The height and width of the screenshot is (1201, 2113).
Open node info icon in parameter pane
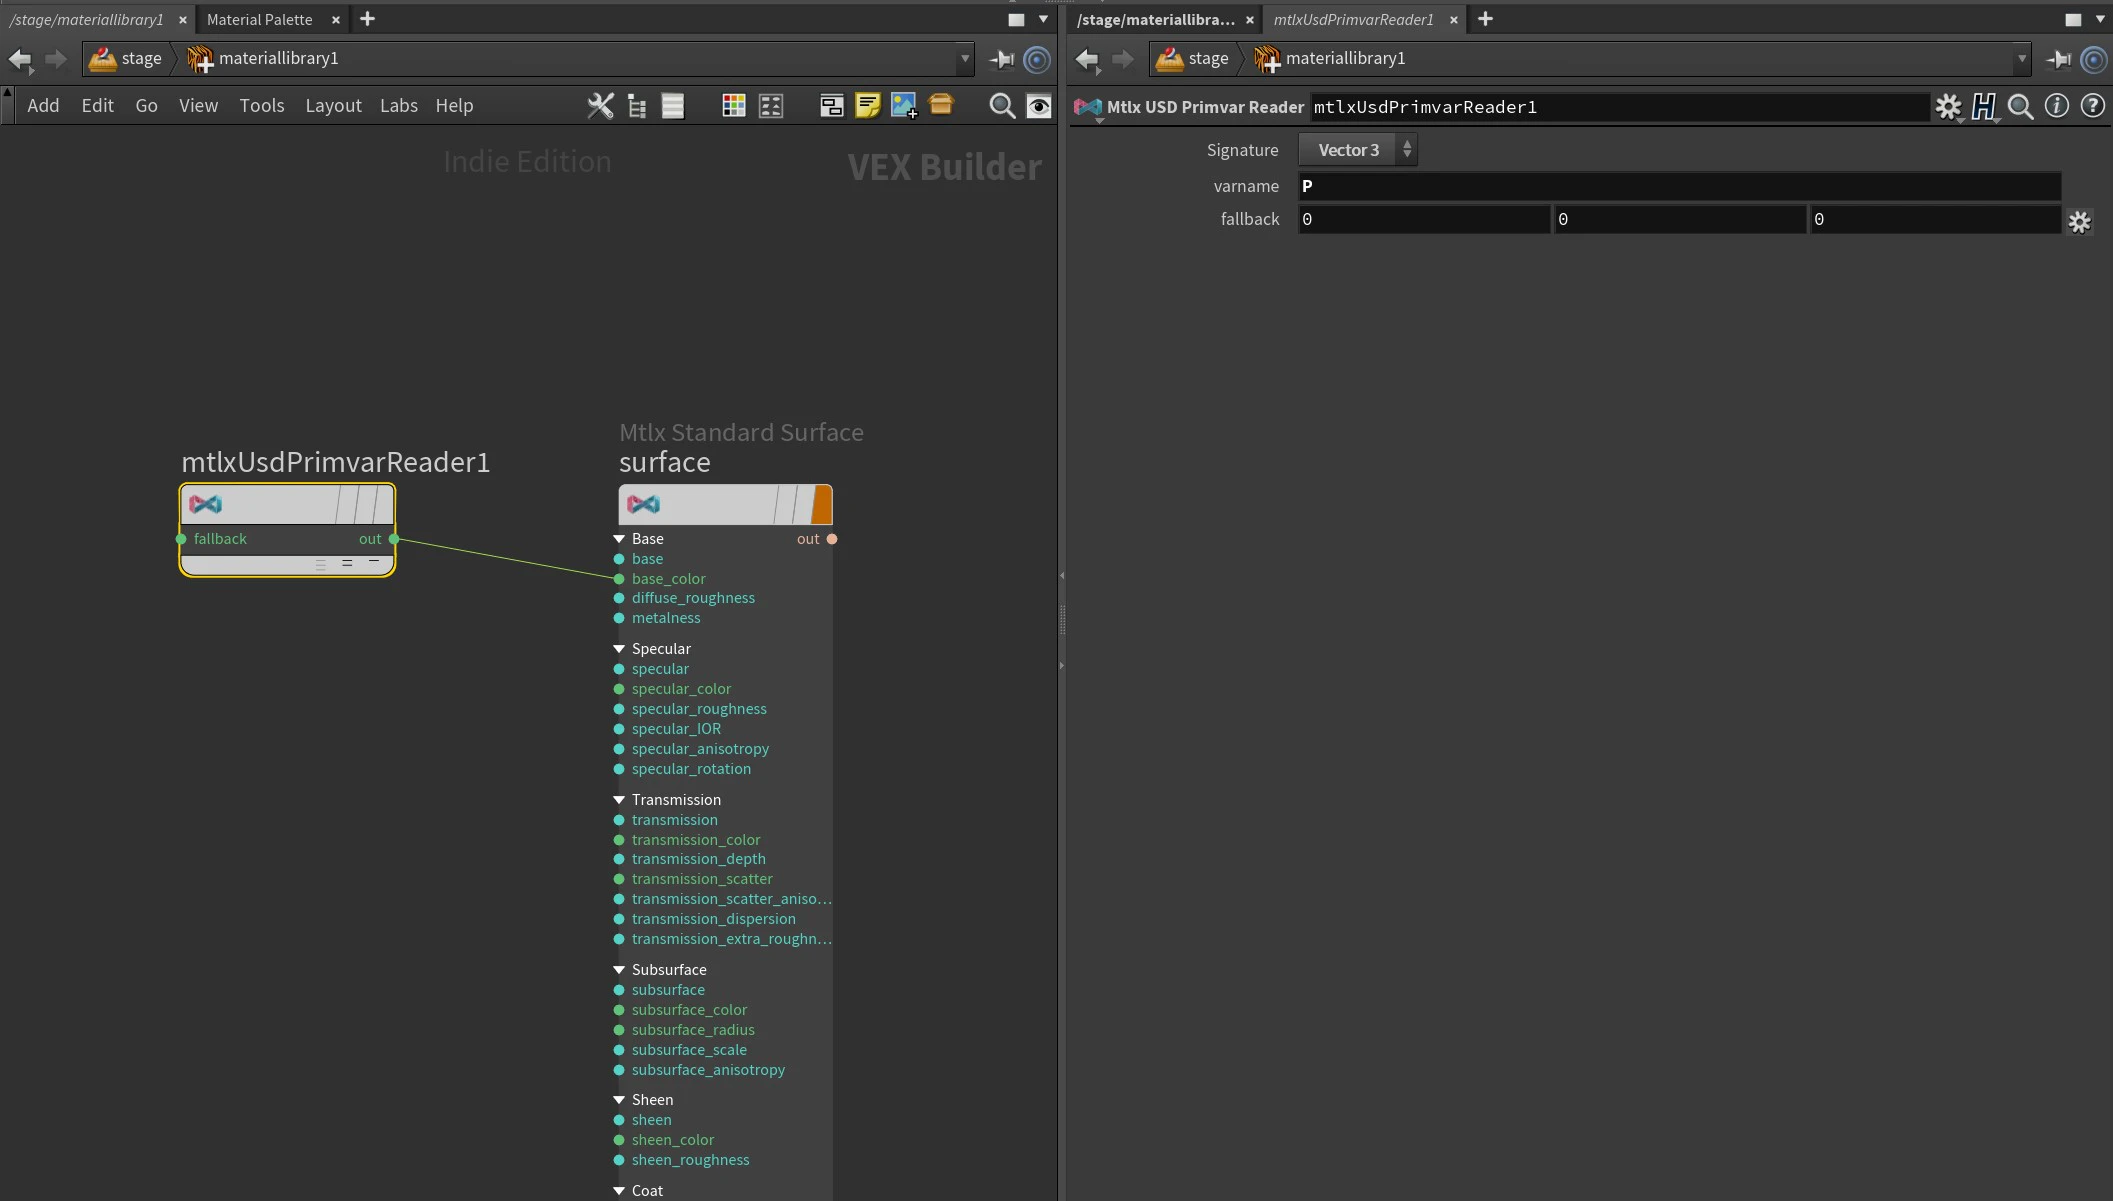[2056, 105]
